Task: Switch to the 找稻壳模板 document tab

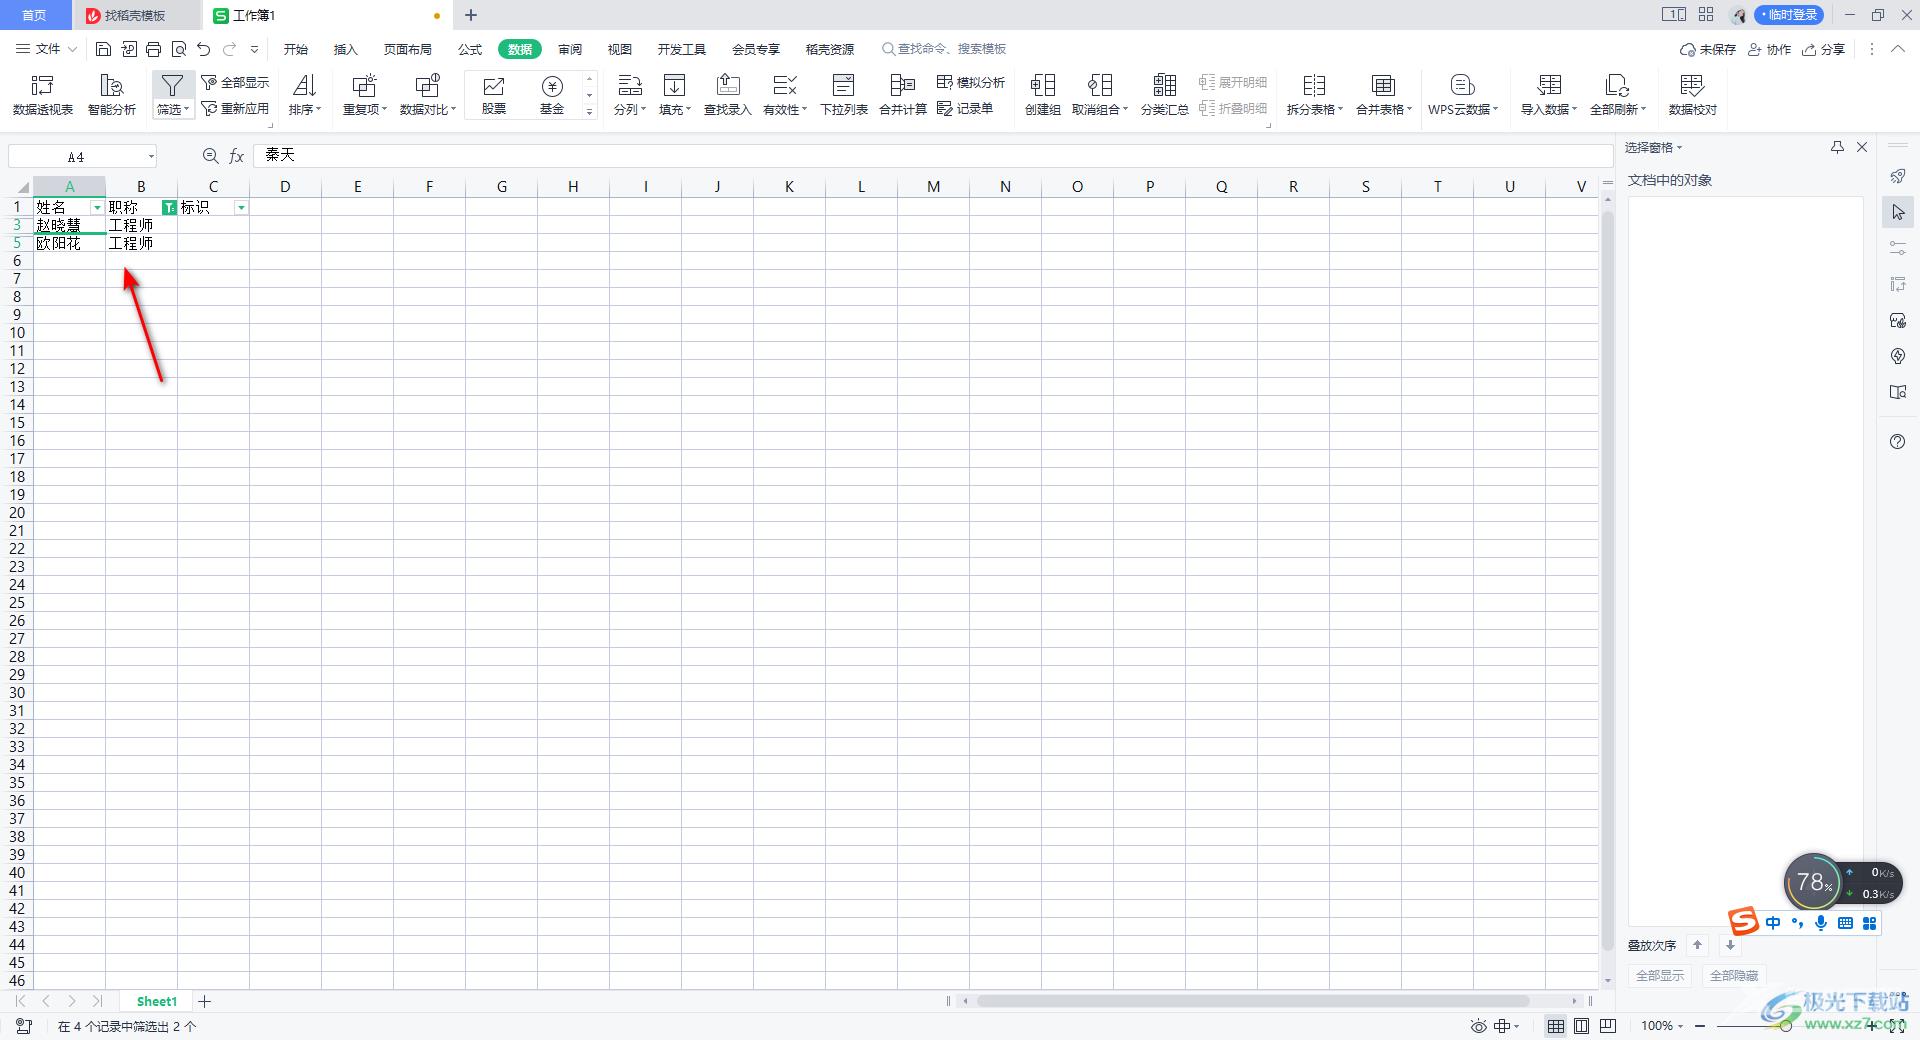Action: pyautogui.click(x=136, y=15)
